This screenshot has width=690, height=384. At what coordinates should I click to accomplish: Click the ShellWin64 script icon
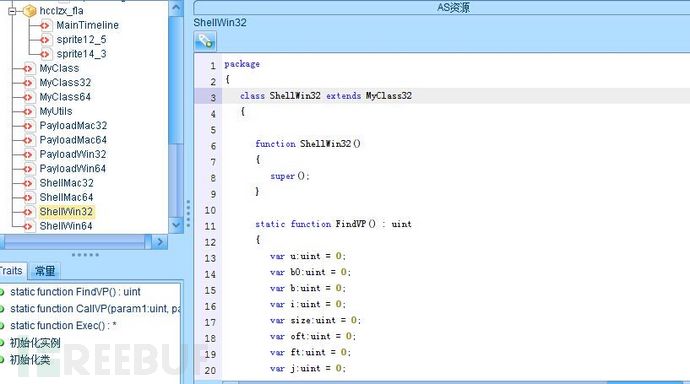(x=28, y=226)
